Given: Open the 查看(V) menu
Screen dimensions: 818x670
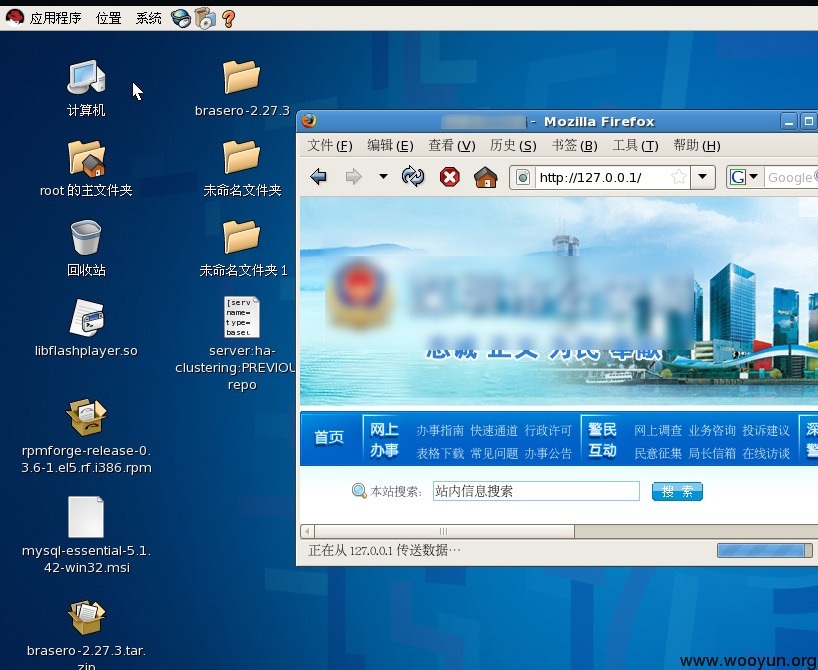Looking at the screenshot, I should pyautogui.click(x=452, y=146).
